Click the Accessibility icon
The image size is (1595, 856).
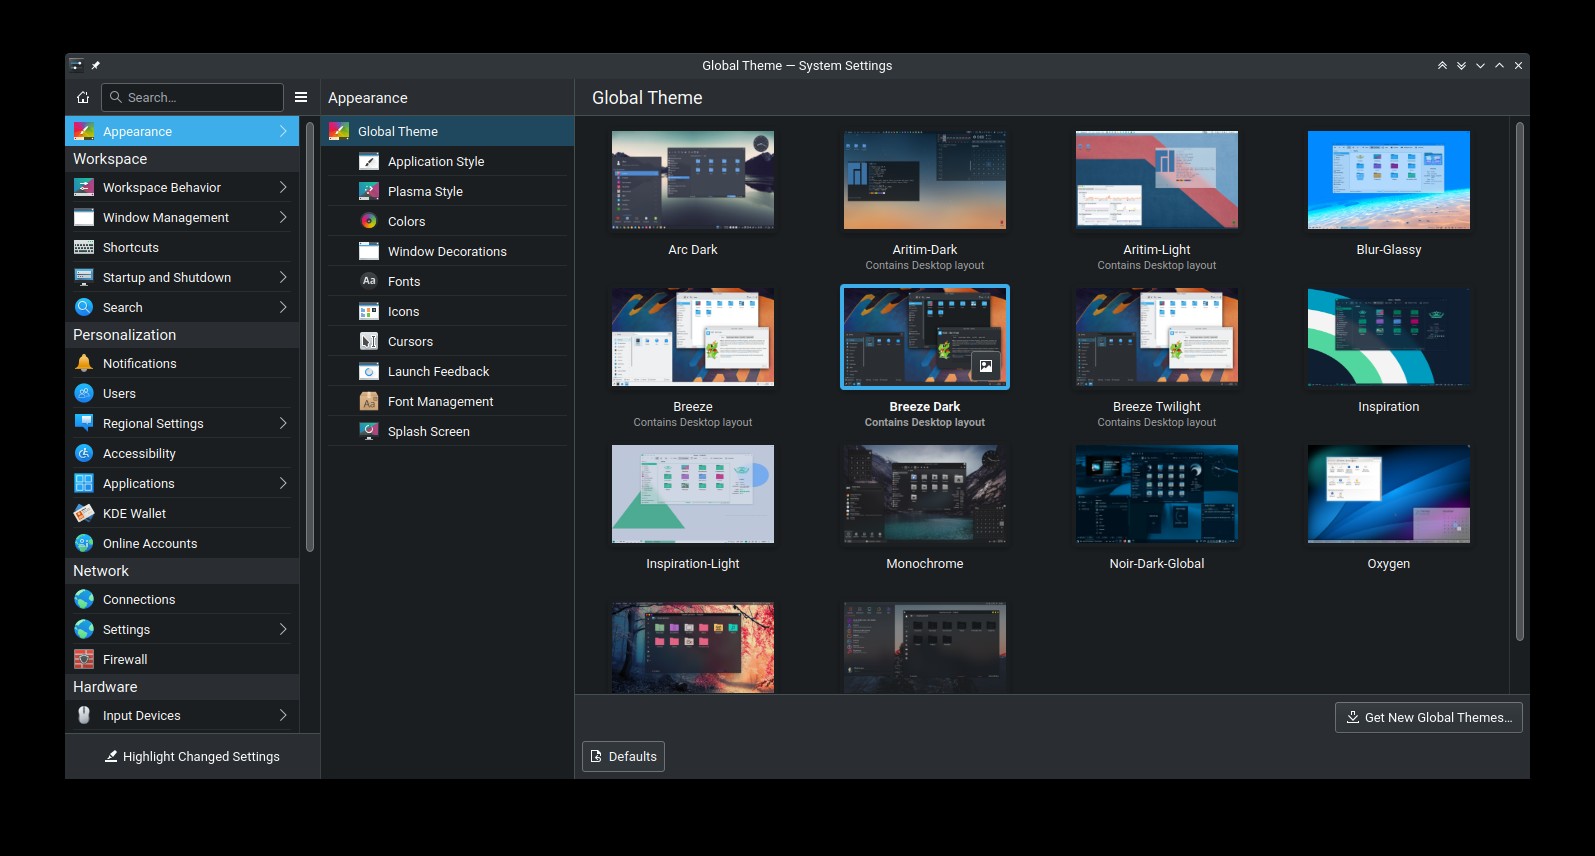click(84, 453)
